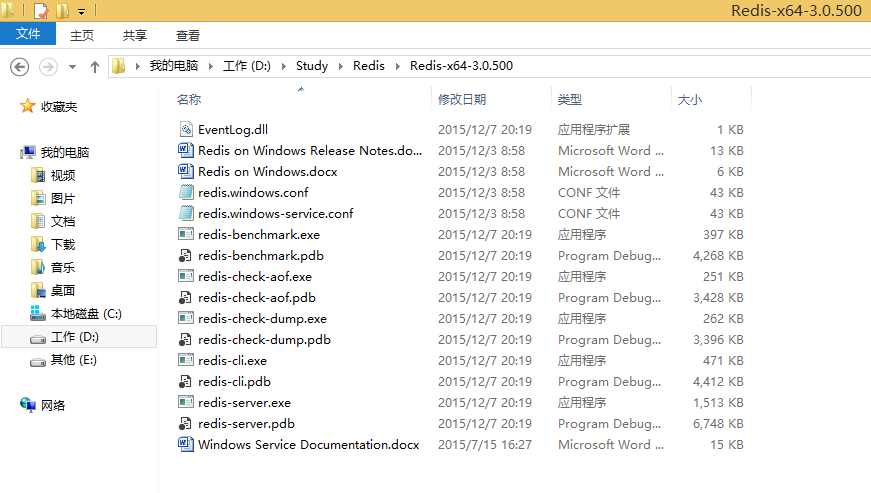
Task: Sort files by the 修改日期 column header
Action: [x=462, y=99]
